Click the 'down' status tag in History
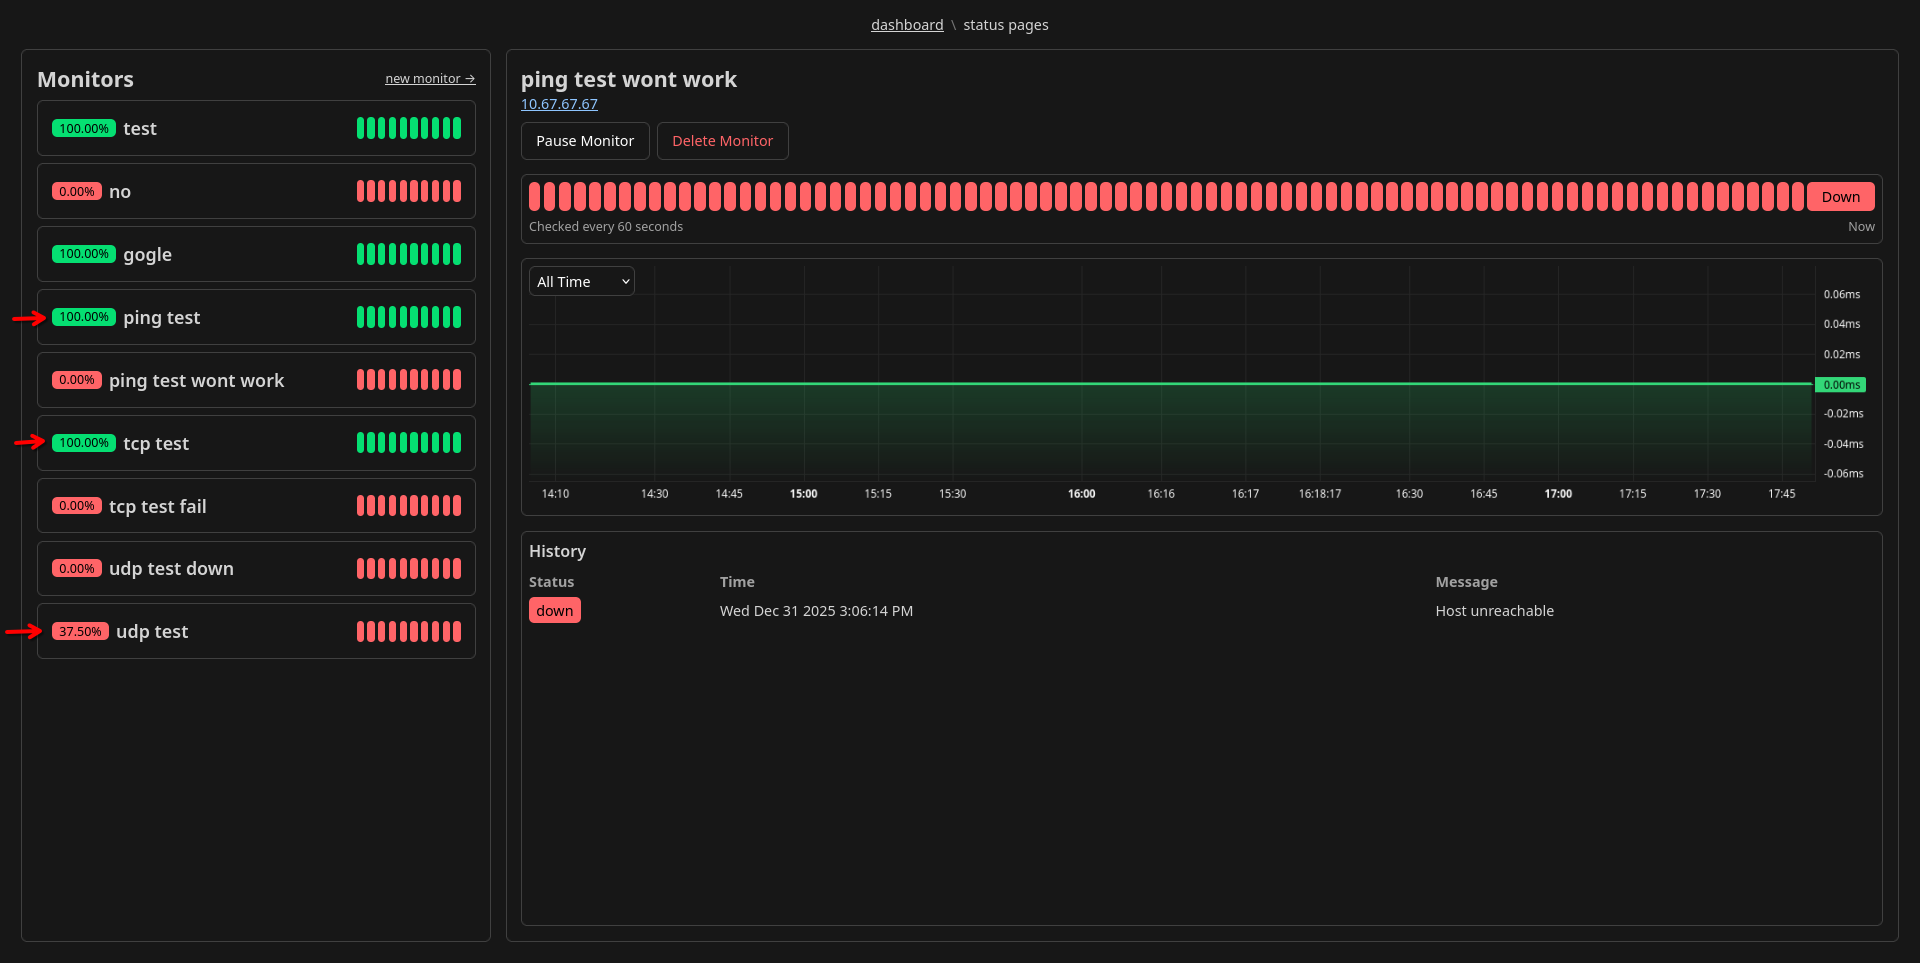Image resolution: width=1920 pixels, height=963 pixels. pyautogui.click(x=555, y=611)
